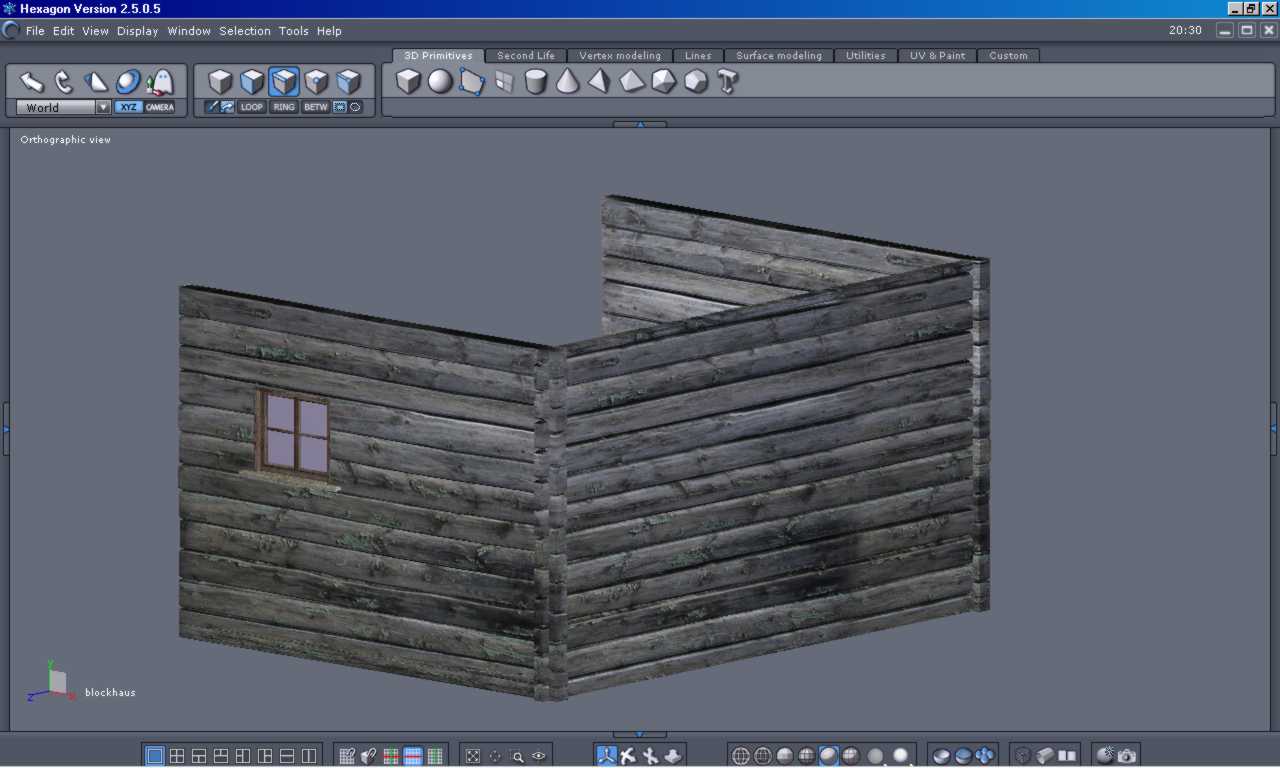Set single viewport layout
1280x768 pixels.
pos(155,756)
